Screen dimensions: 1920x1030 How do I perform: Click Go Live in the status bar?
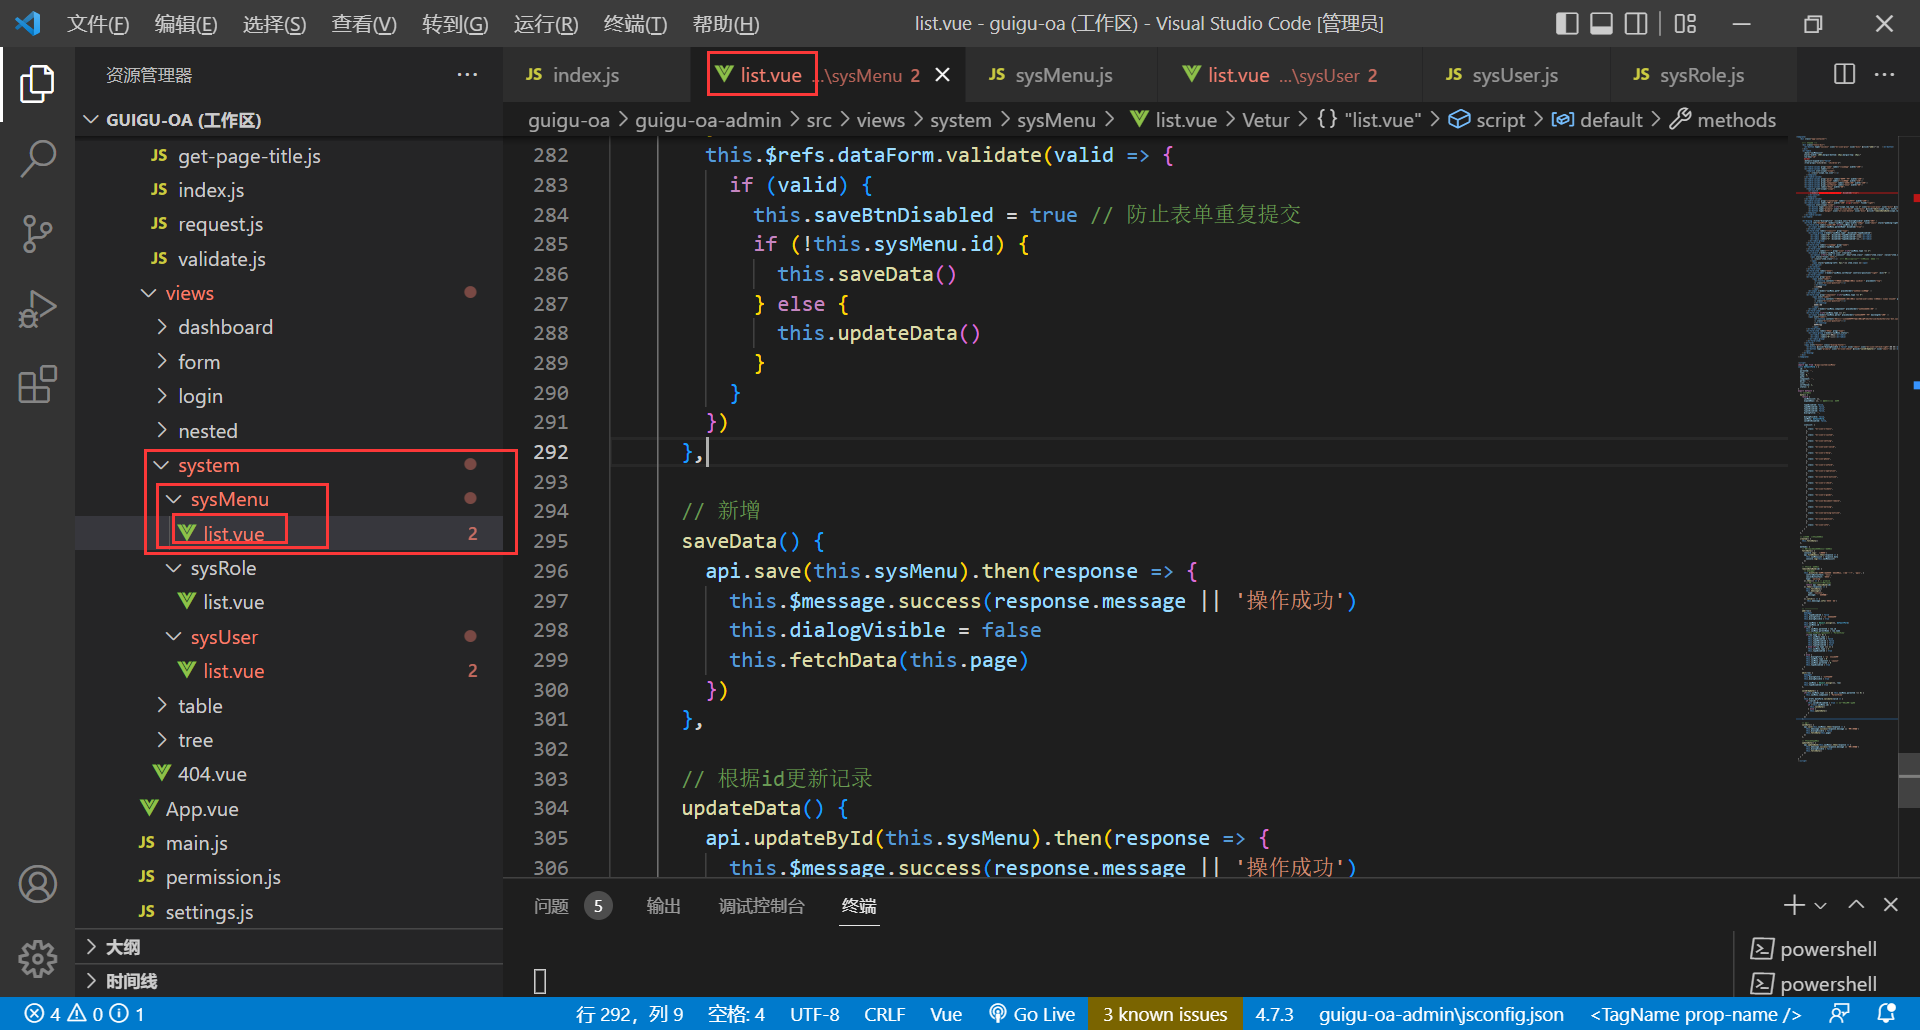tap(1032, 1014)
